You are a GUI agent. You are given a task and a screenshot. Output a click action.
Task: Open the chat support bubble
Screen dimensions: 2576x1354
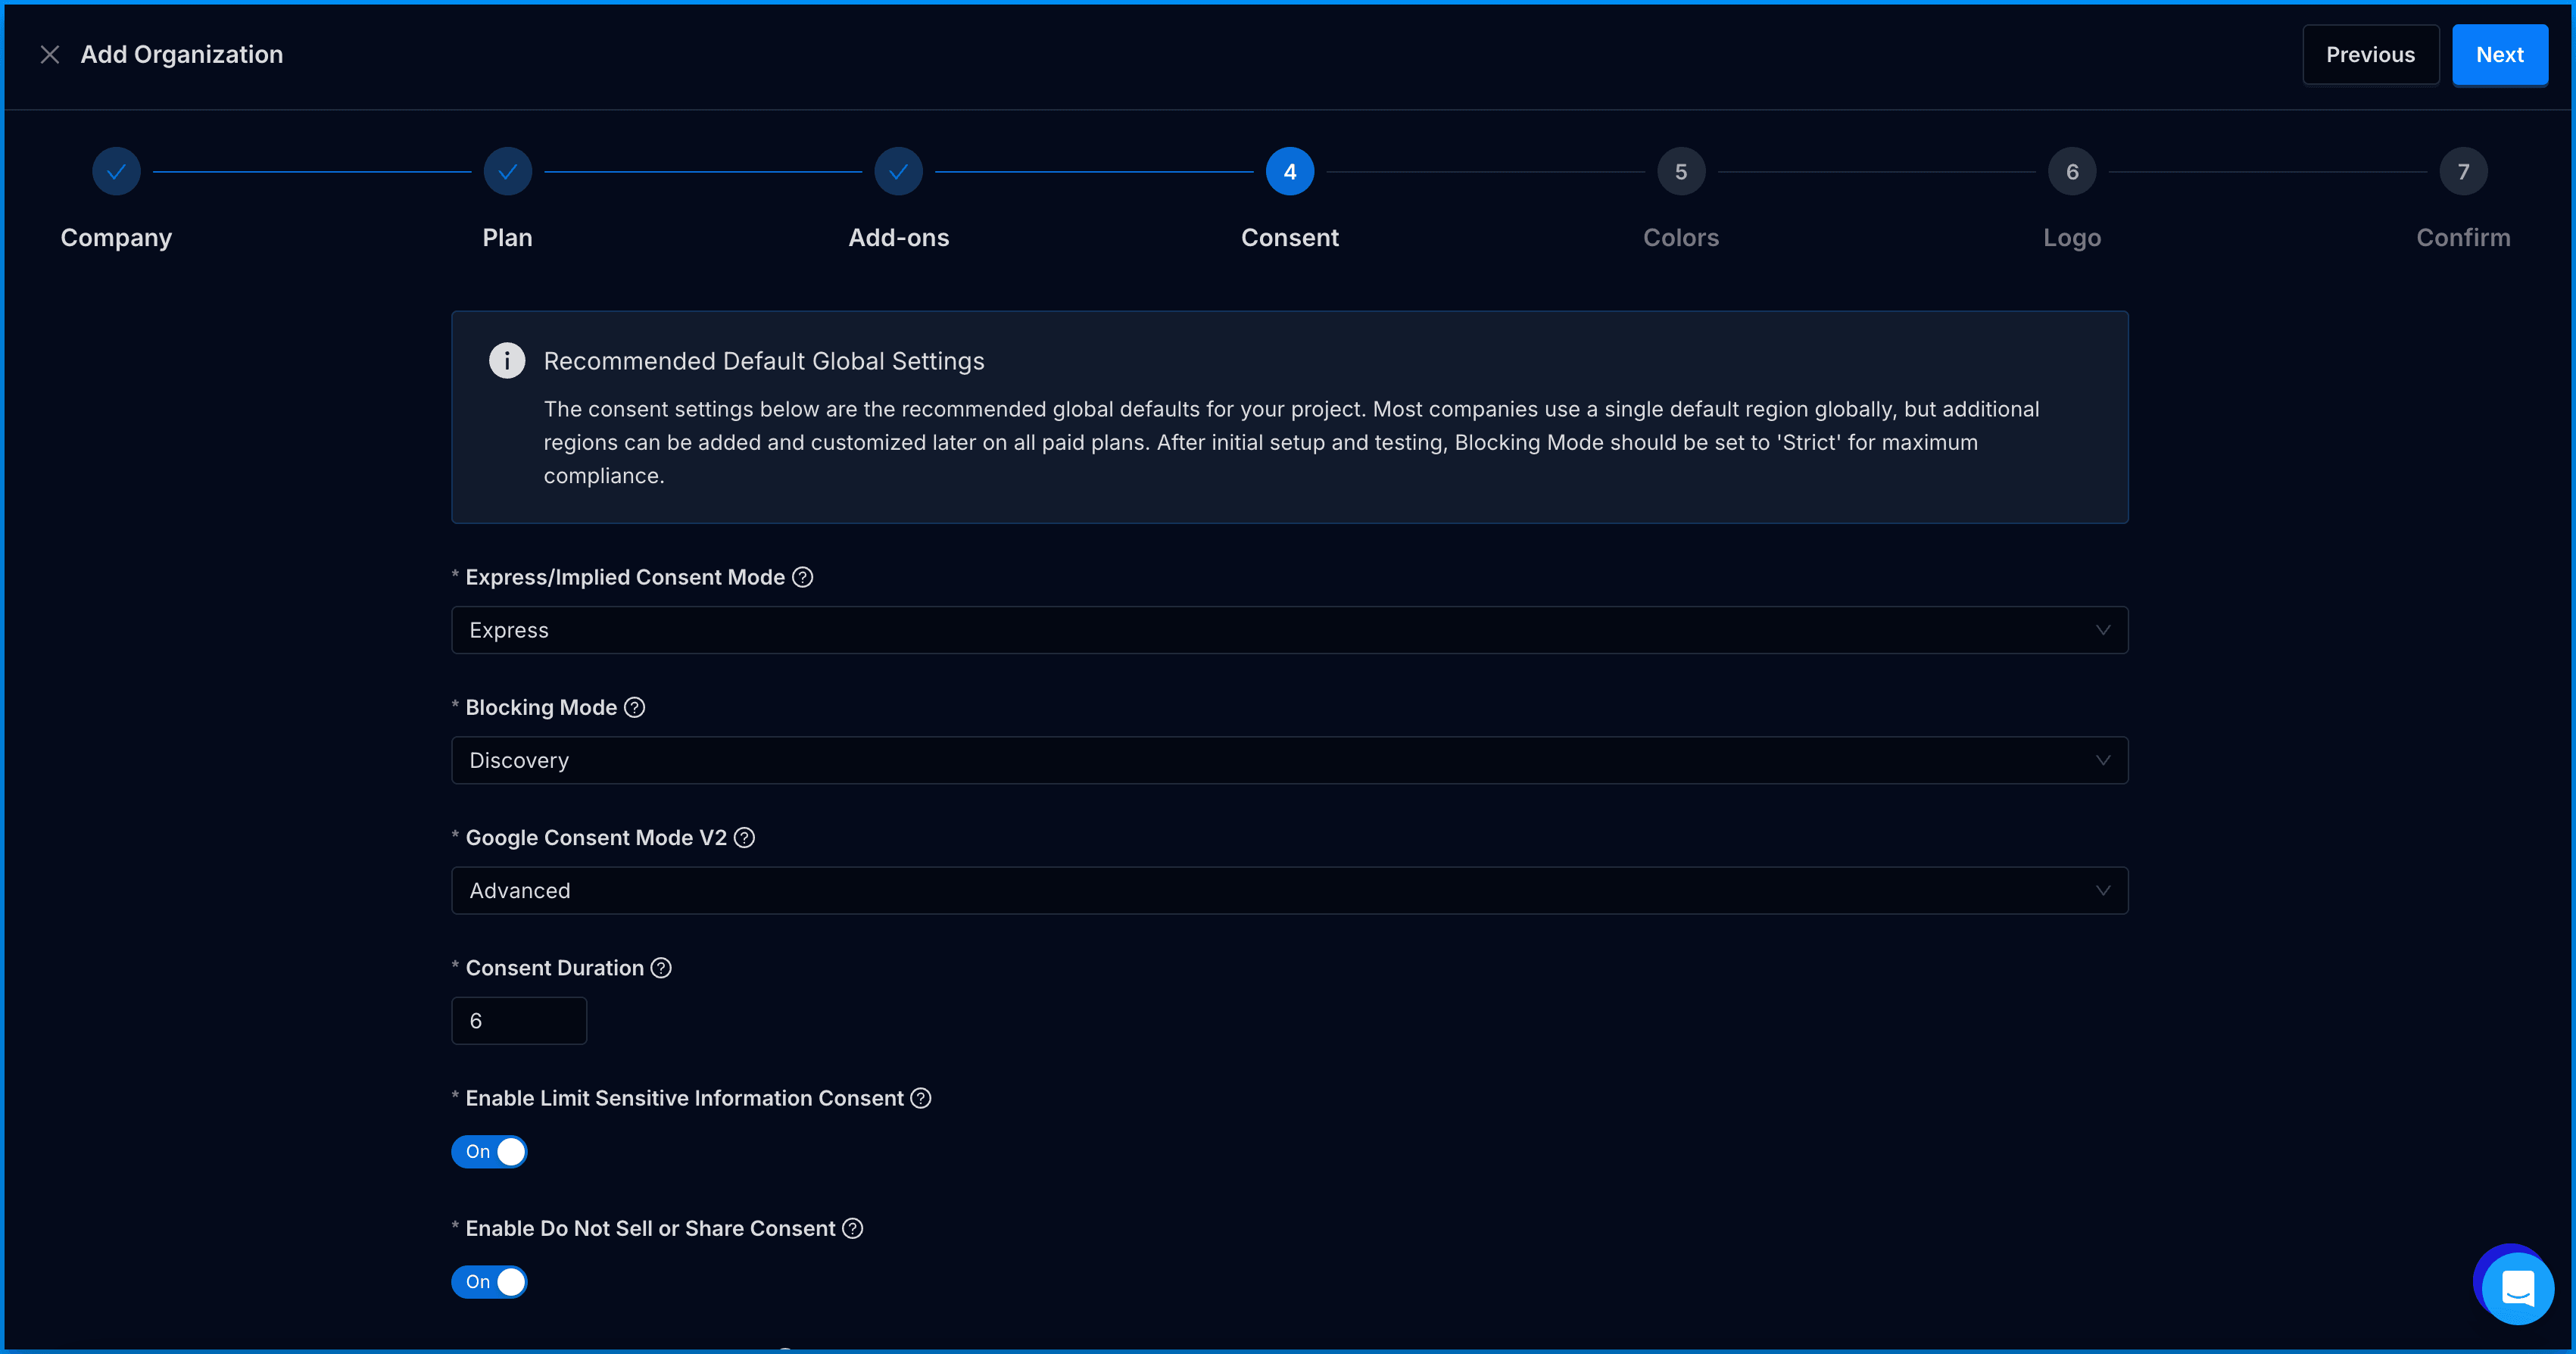2516,1288
